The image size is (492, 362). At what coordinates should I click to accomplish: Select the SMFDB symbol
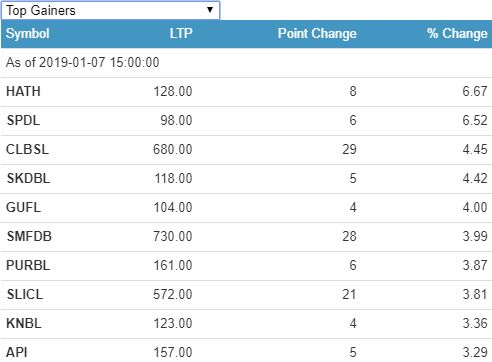[x=29, y=236]
